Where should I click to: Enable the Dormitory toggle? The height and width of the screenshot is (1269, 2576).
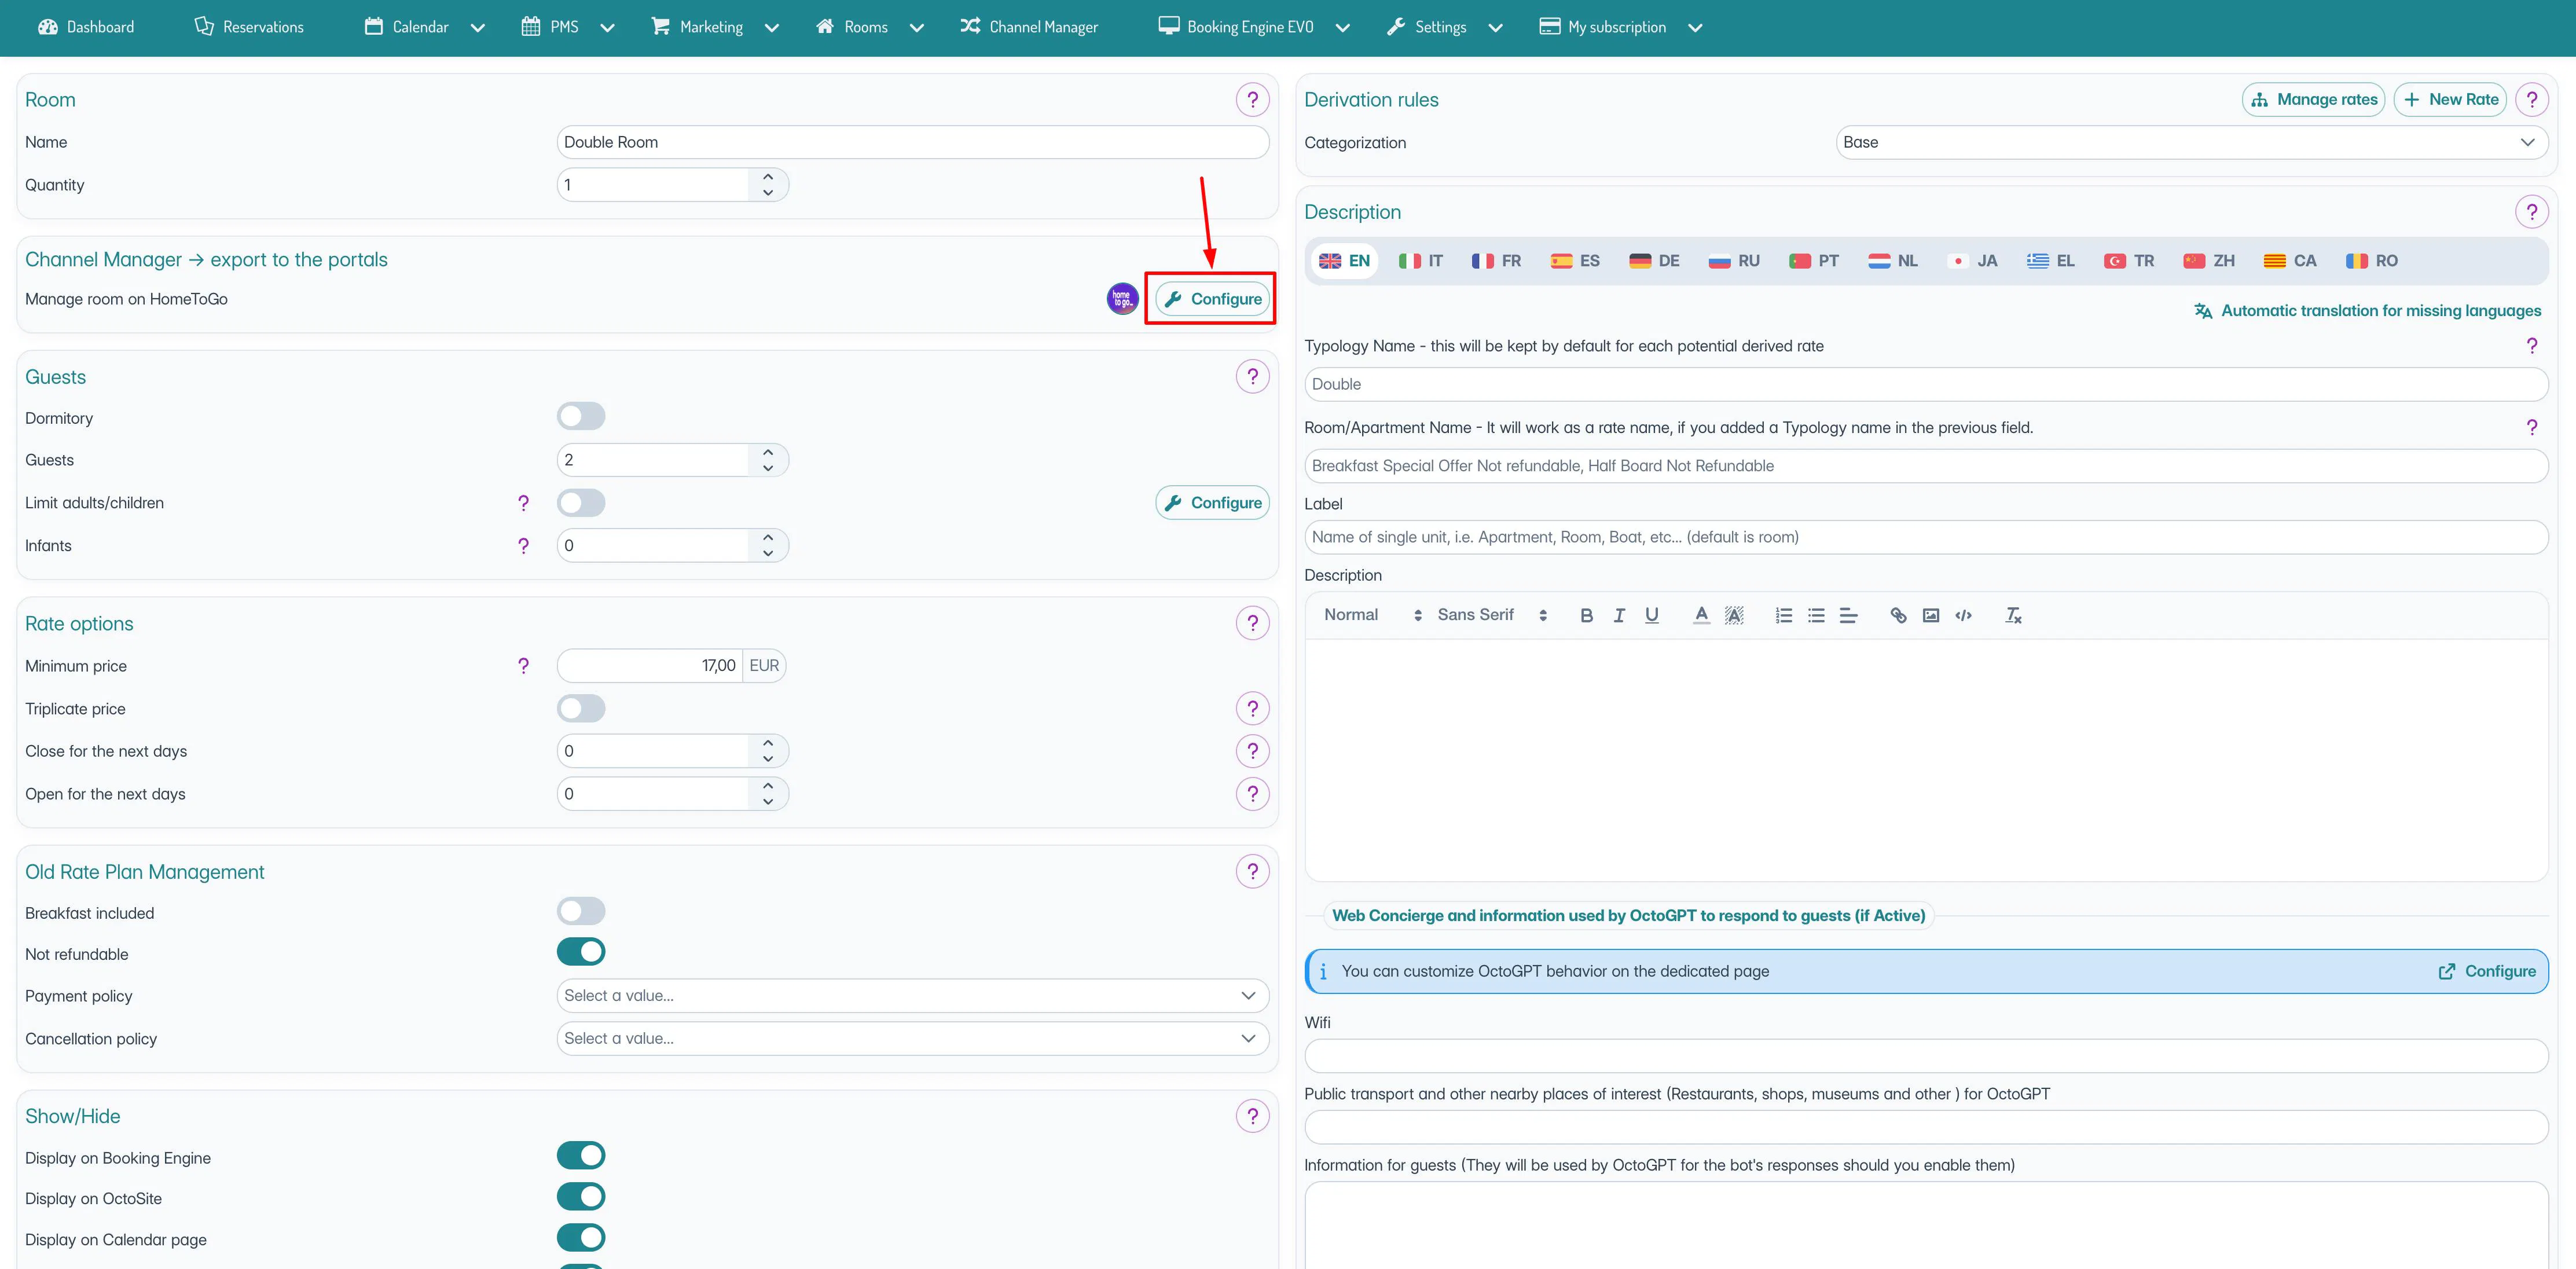(x=581, y=416)
